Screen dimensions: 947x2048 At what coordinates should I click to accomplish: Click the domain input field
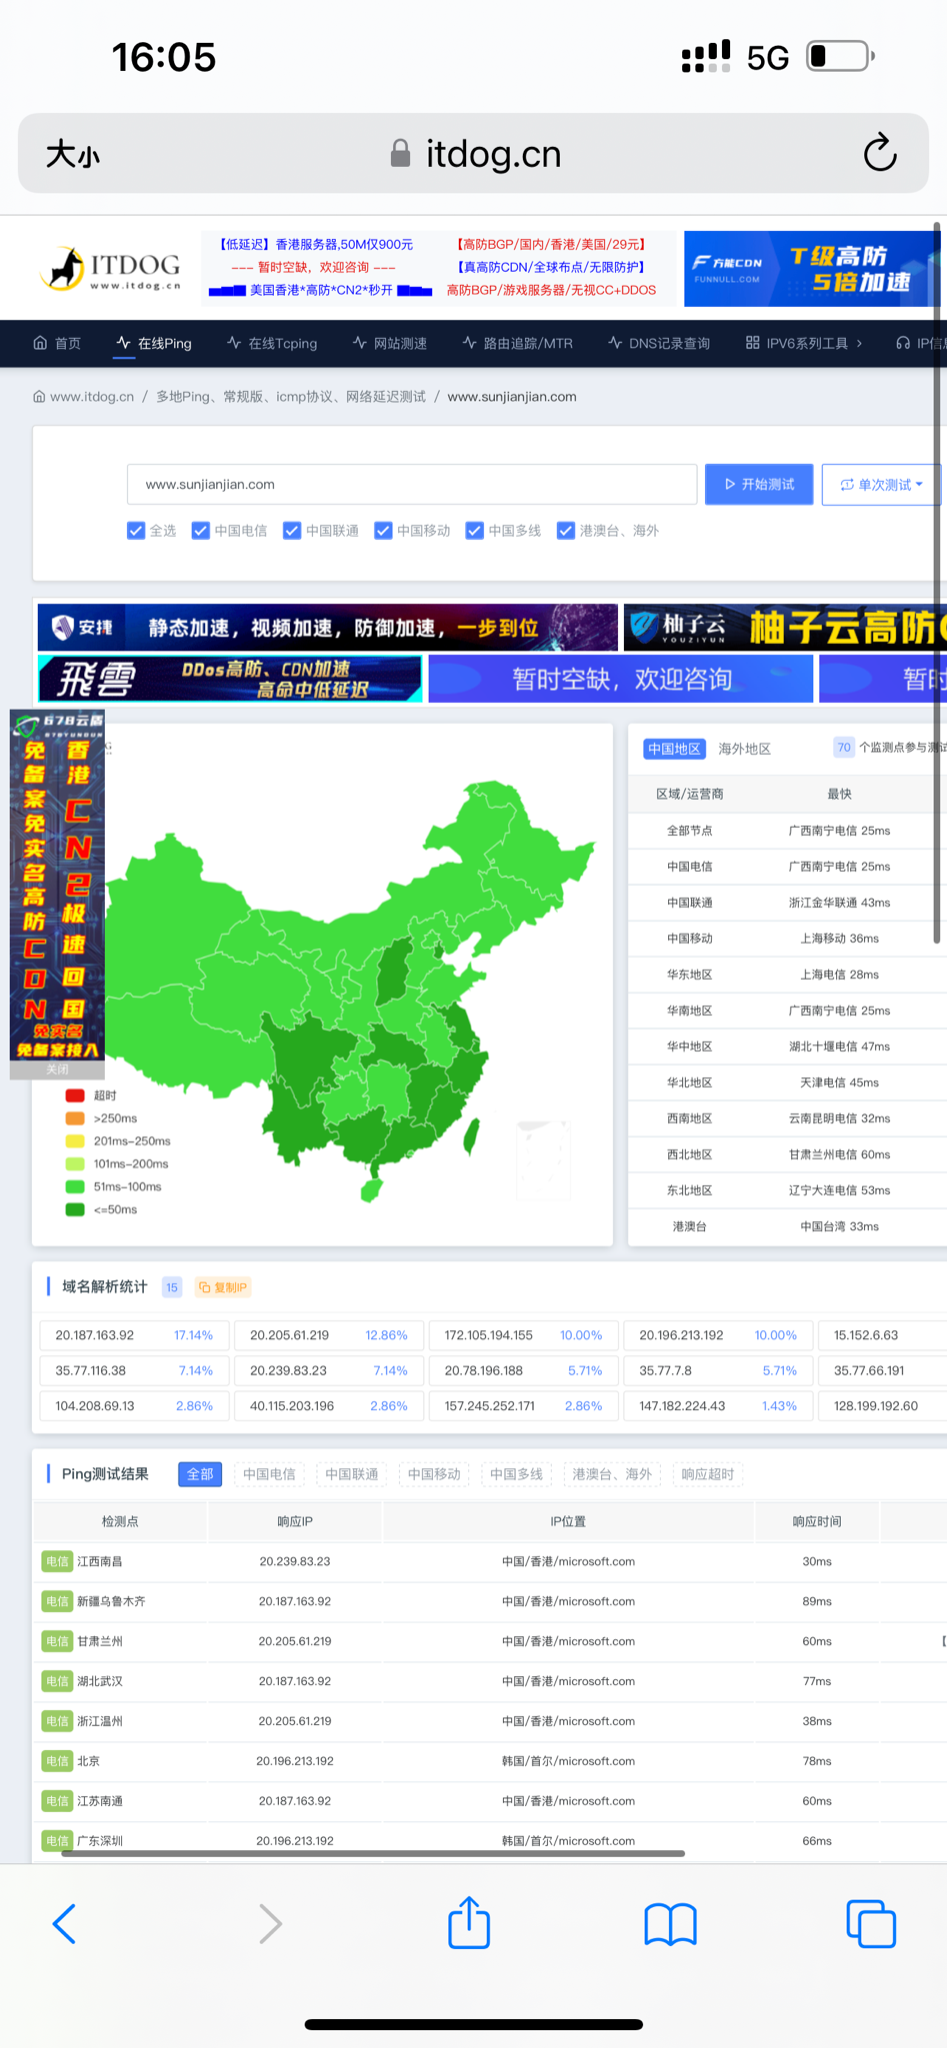pos(411,484)
